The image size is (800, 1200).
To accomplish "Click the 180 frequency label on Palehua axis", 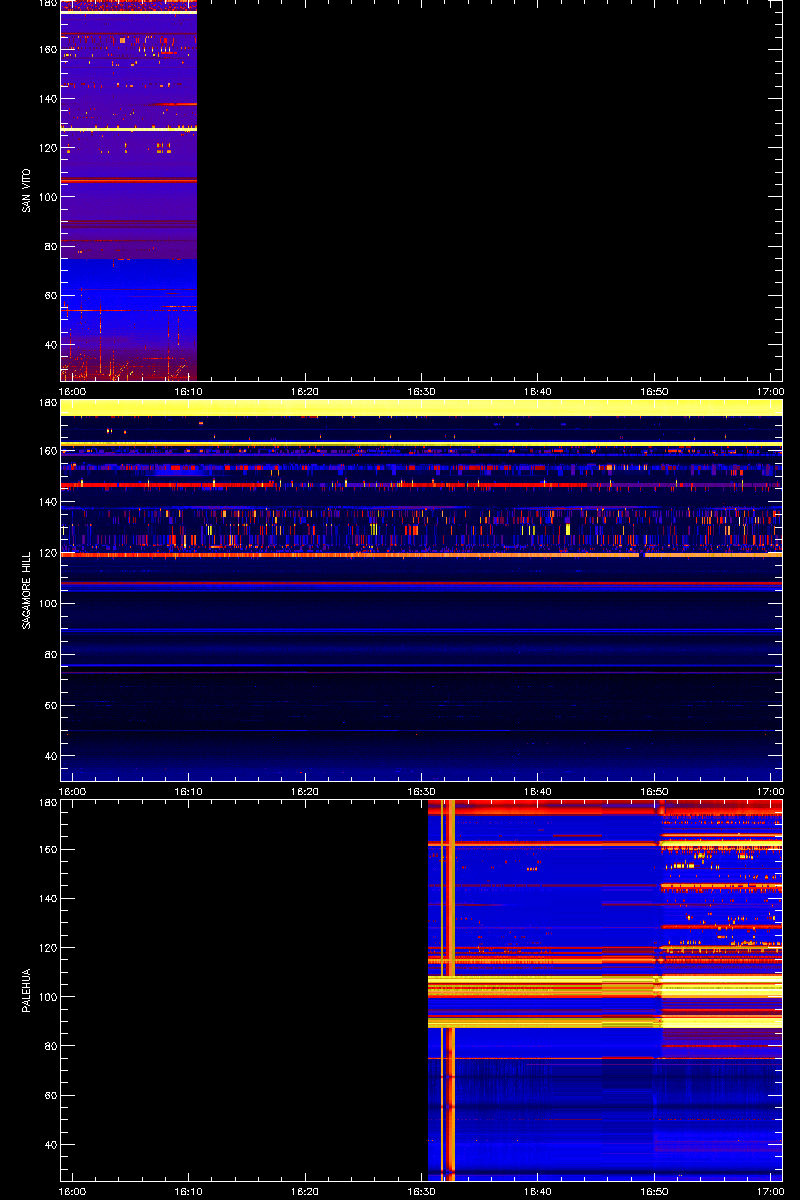I will pyautogui.click(x=46, y=803).
